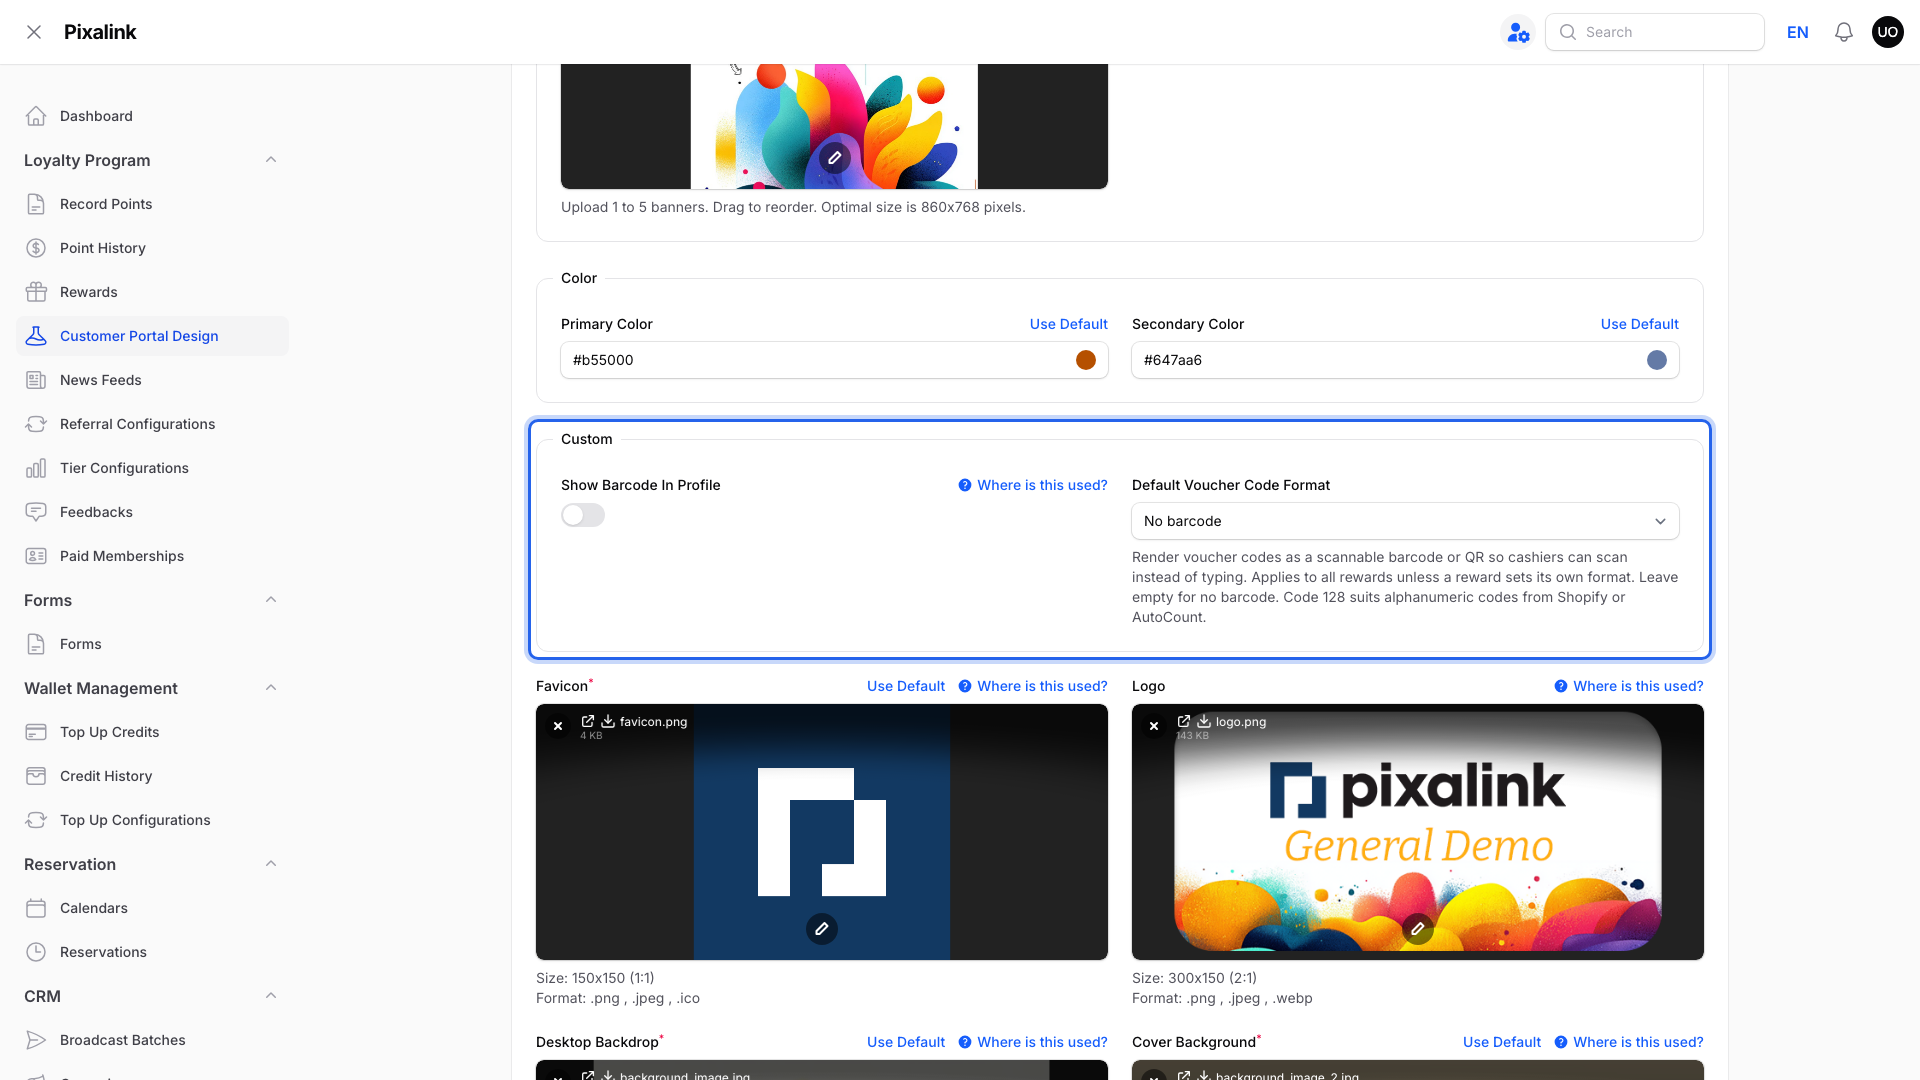1920x1080 pixels.
Task: Open Point History page
Action: 152,248
